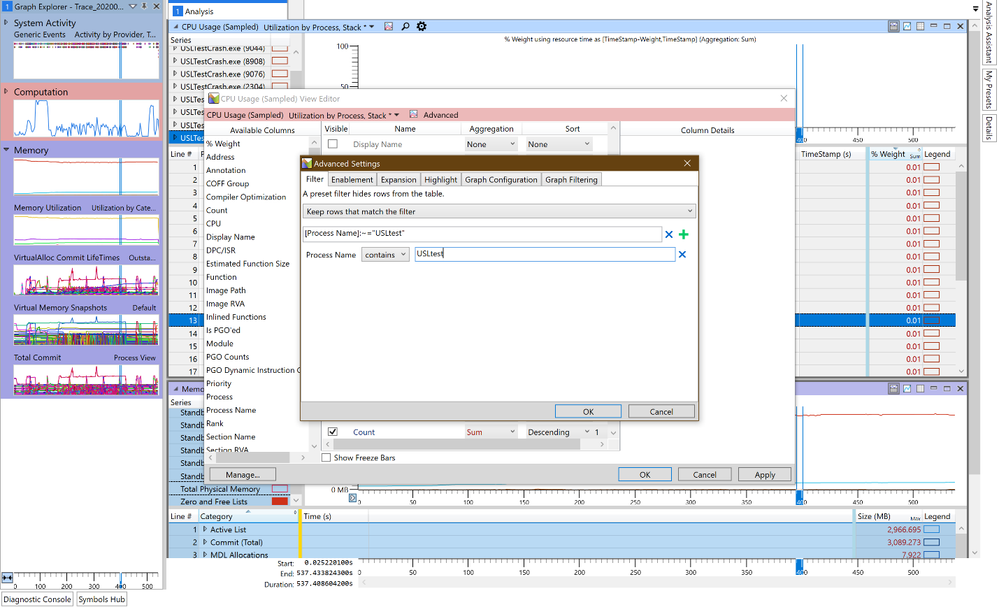
Task: Switch CPU Usage panel to graph only view
Action: (x=907, y=26)
